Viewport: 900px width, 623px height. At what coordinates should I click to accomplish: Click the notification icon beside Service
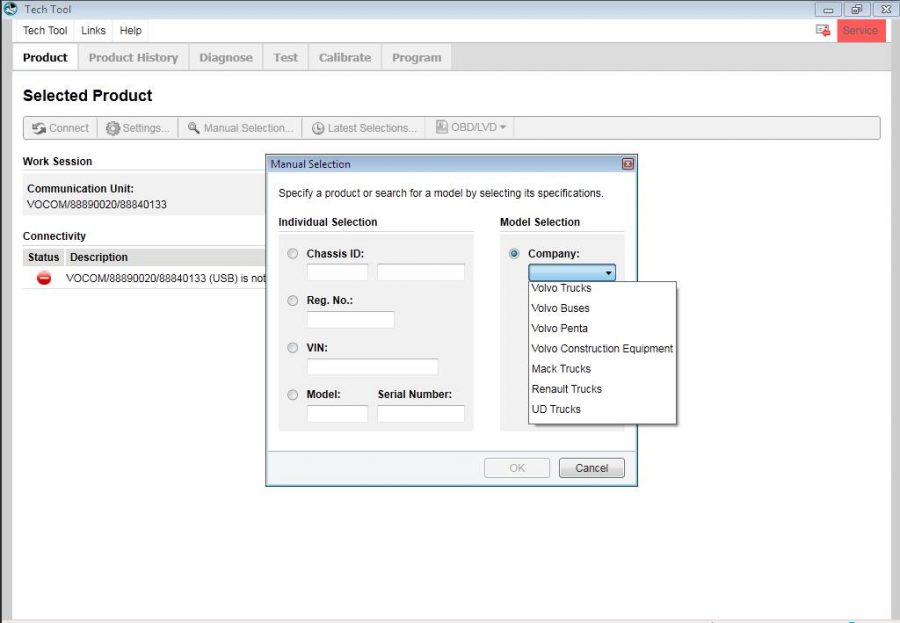822,30
